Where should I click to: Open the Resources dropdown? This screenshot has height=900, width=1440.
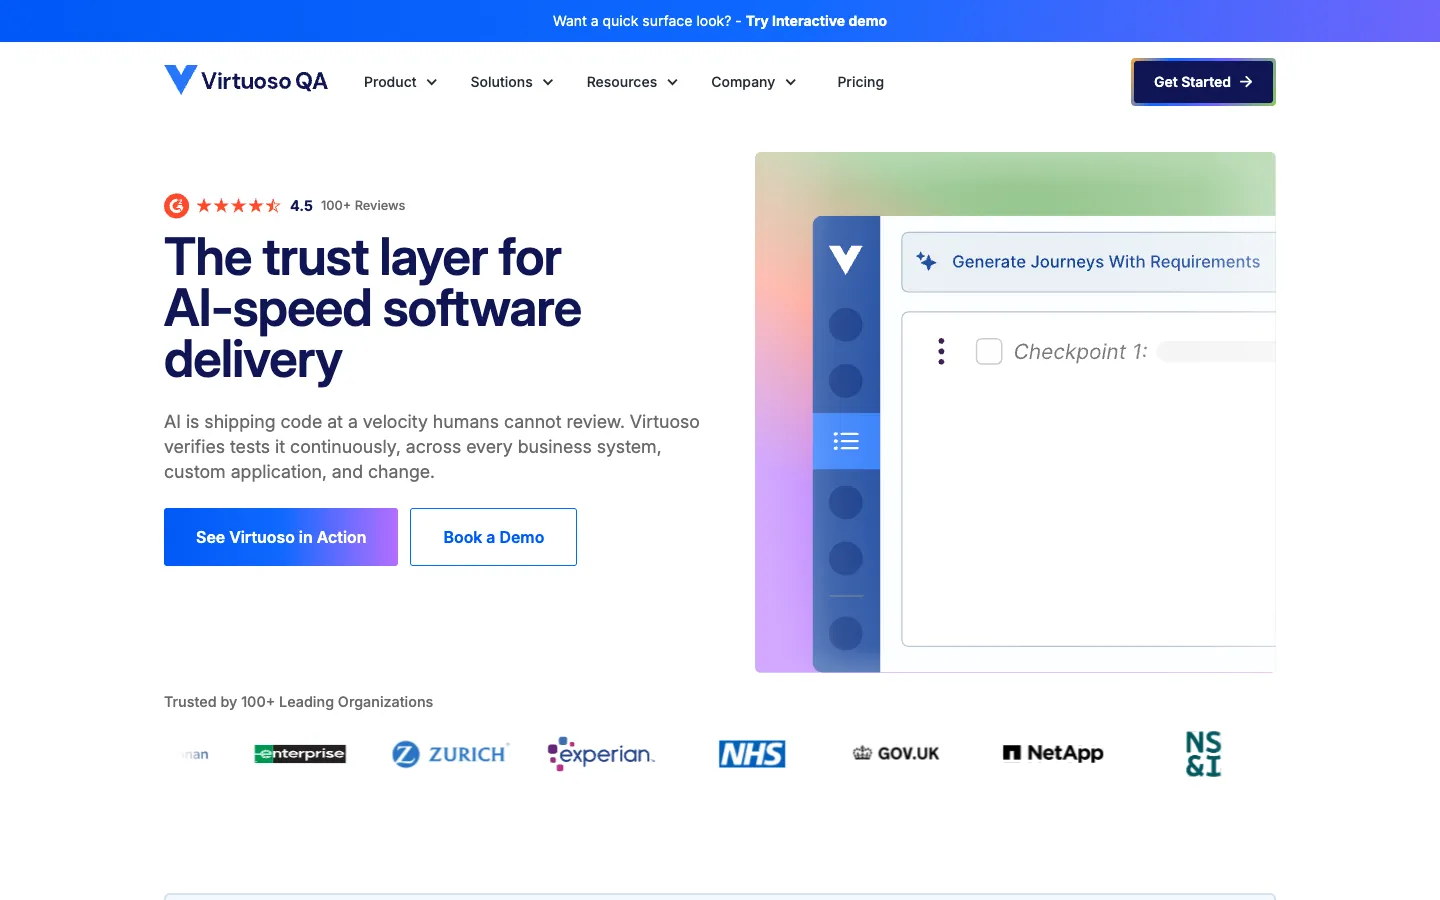[x=632, y=82]
